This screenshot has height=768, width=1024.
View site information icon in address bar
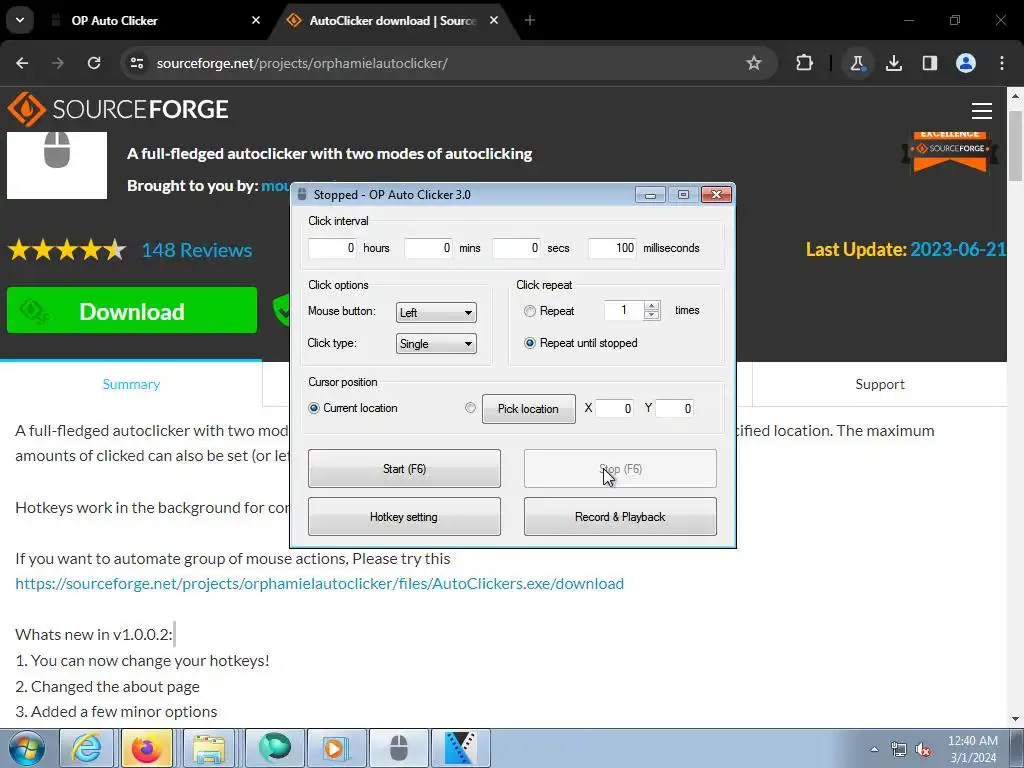137,63
